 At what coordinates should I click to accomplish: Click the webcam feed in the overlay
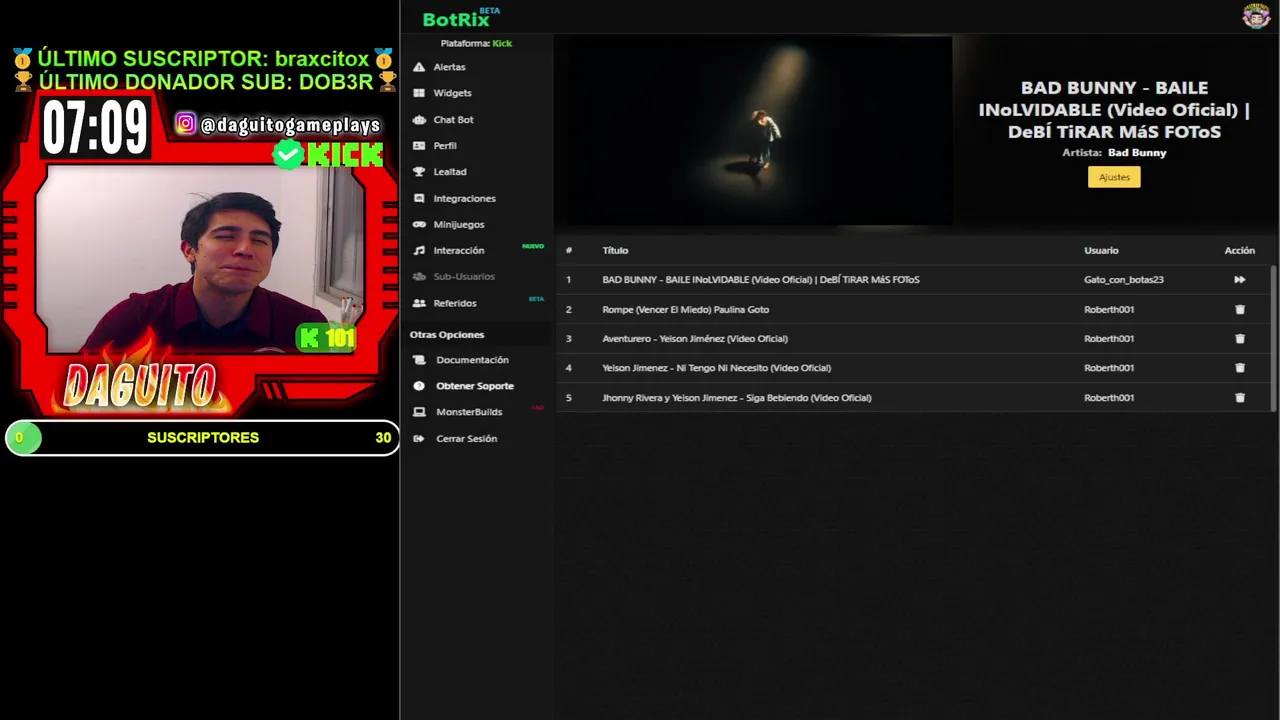200,260
